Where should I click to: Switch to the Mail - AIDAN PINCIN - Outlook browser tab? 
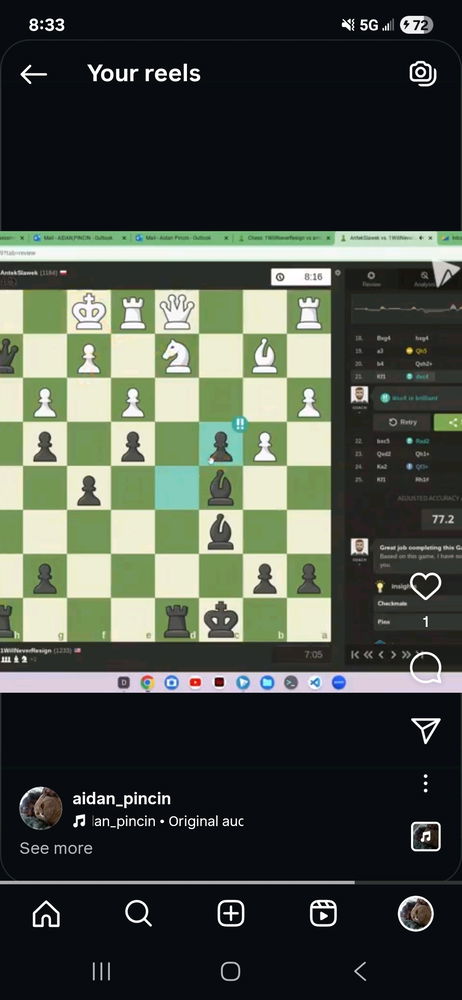78,237
